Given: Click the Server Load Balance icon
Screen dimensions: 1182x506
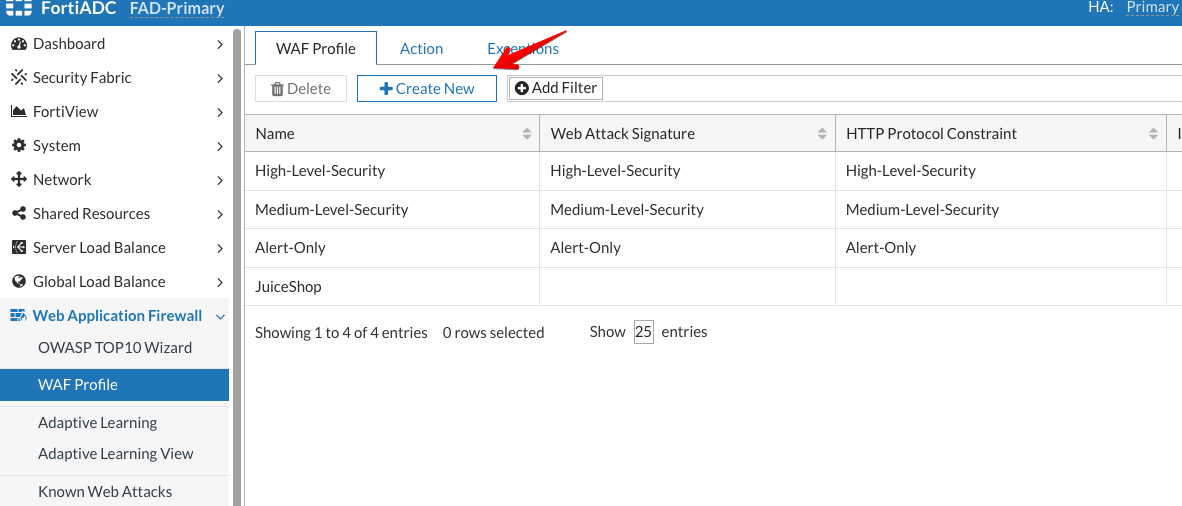Looking at the screenshot, I should [18, 248].
